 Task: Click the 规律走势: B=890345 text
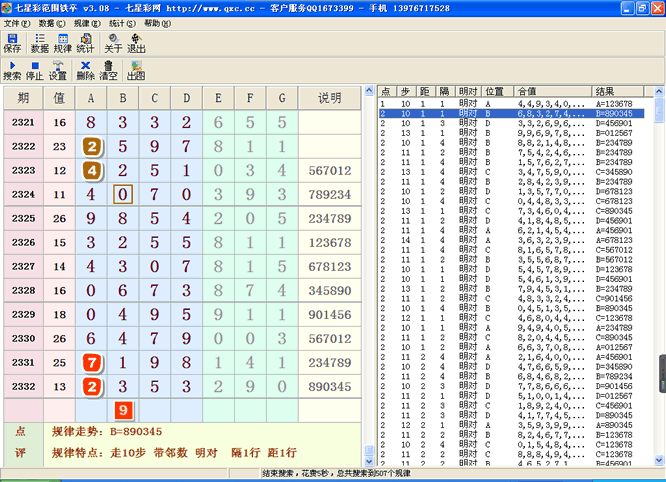click(107, 431)
